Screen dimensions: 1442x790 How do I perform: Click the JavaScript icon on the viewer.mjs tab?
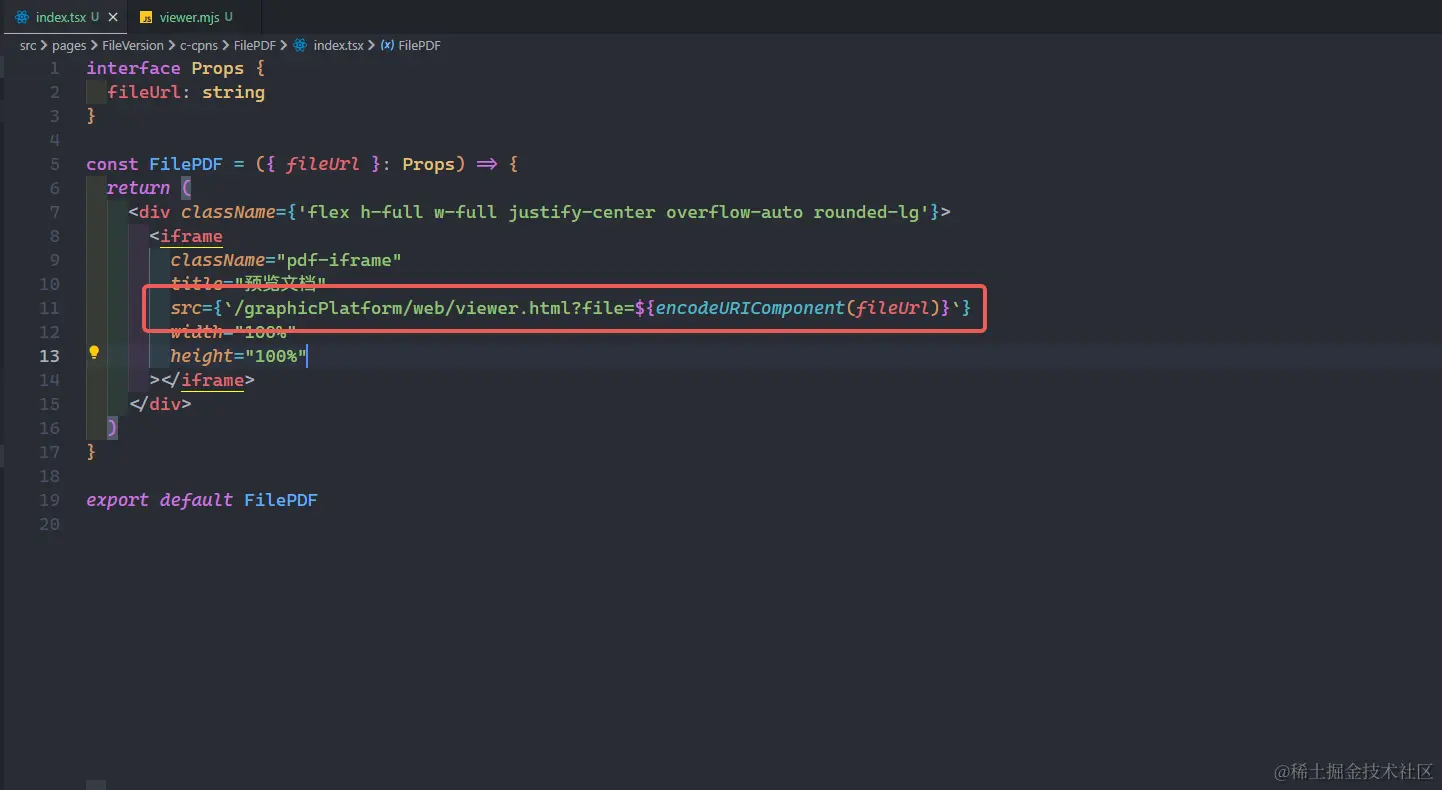pos(144,16)
